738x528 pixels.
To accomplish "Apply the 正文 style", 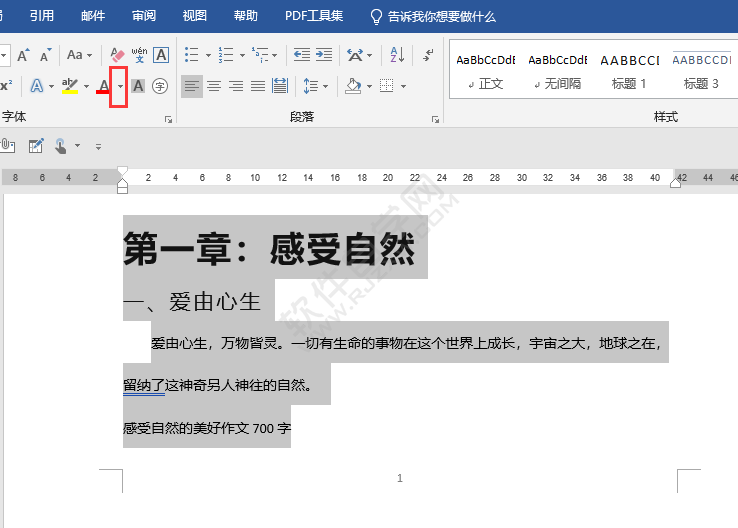I will [486, 71].
